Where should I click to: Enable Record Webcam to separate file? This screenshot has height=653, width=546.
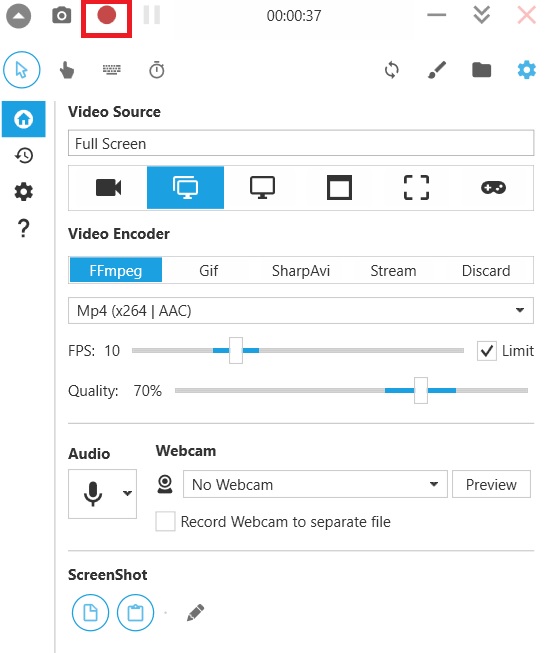point(165,521)
